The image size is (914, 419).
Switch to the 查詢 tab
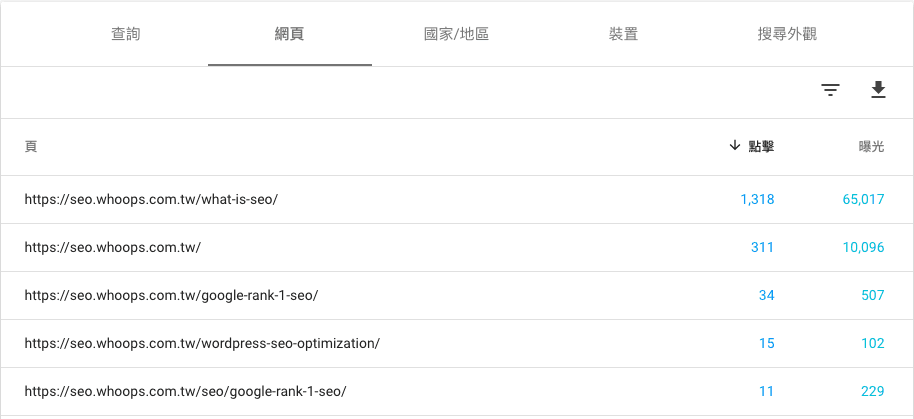pyautogui.click(x=125, y=34)
